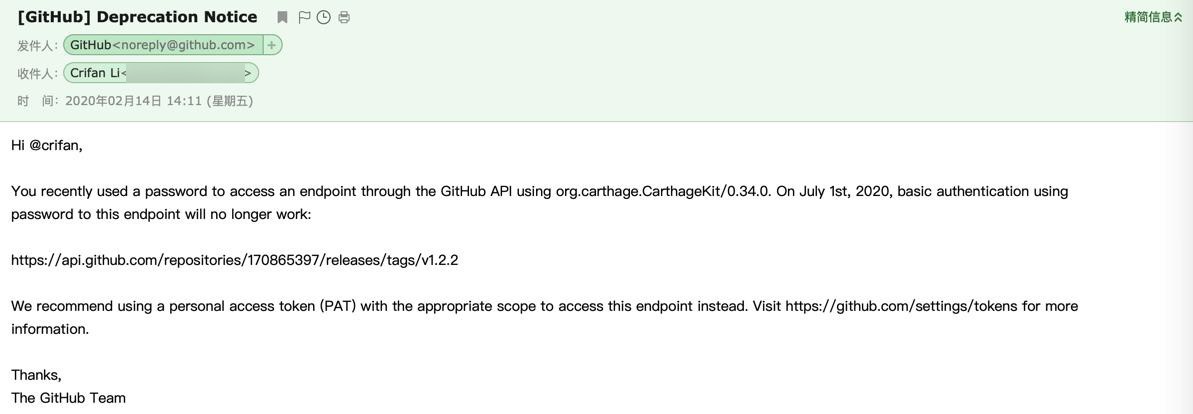The width and height of the screenshot is (1193, 414).
Task: Click the 收件人 label
Action: click(37, 74)
